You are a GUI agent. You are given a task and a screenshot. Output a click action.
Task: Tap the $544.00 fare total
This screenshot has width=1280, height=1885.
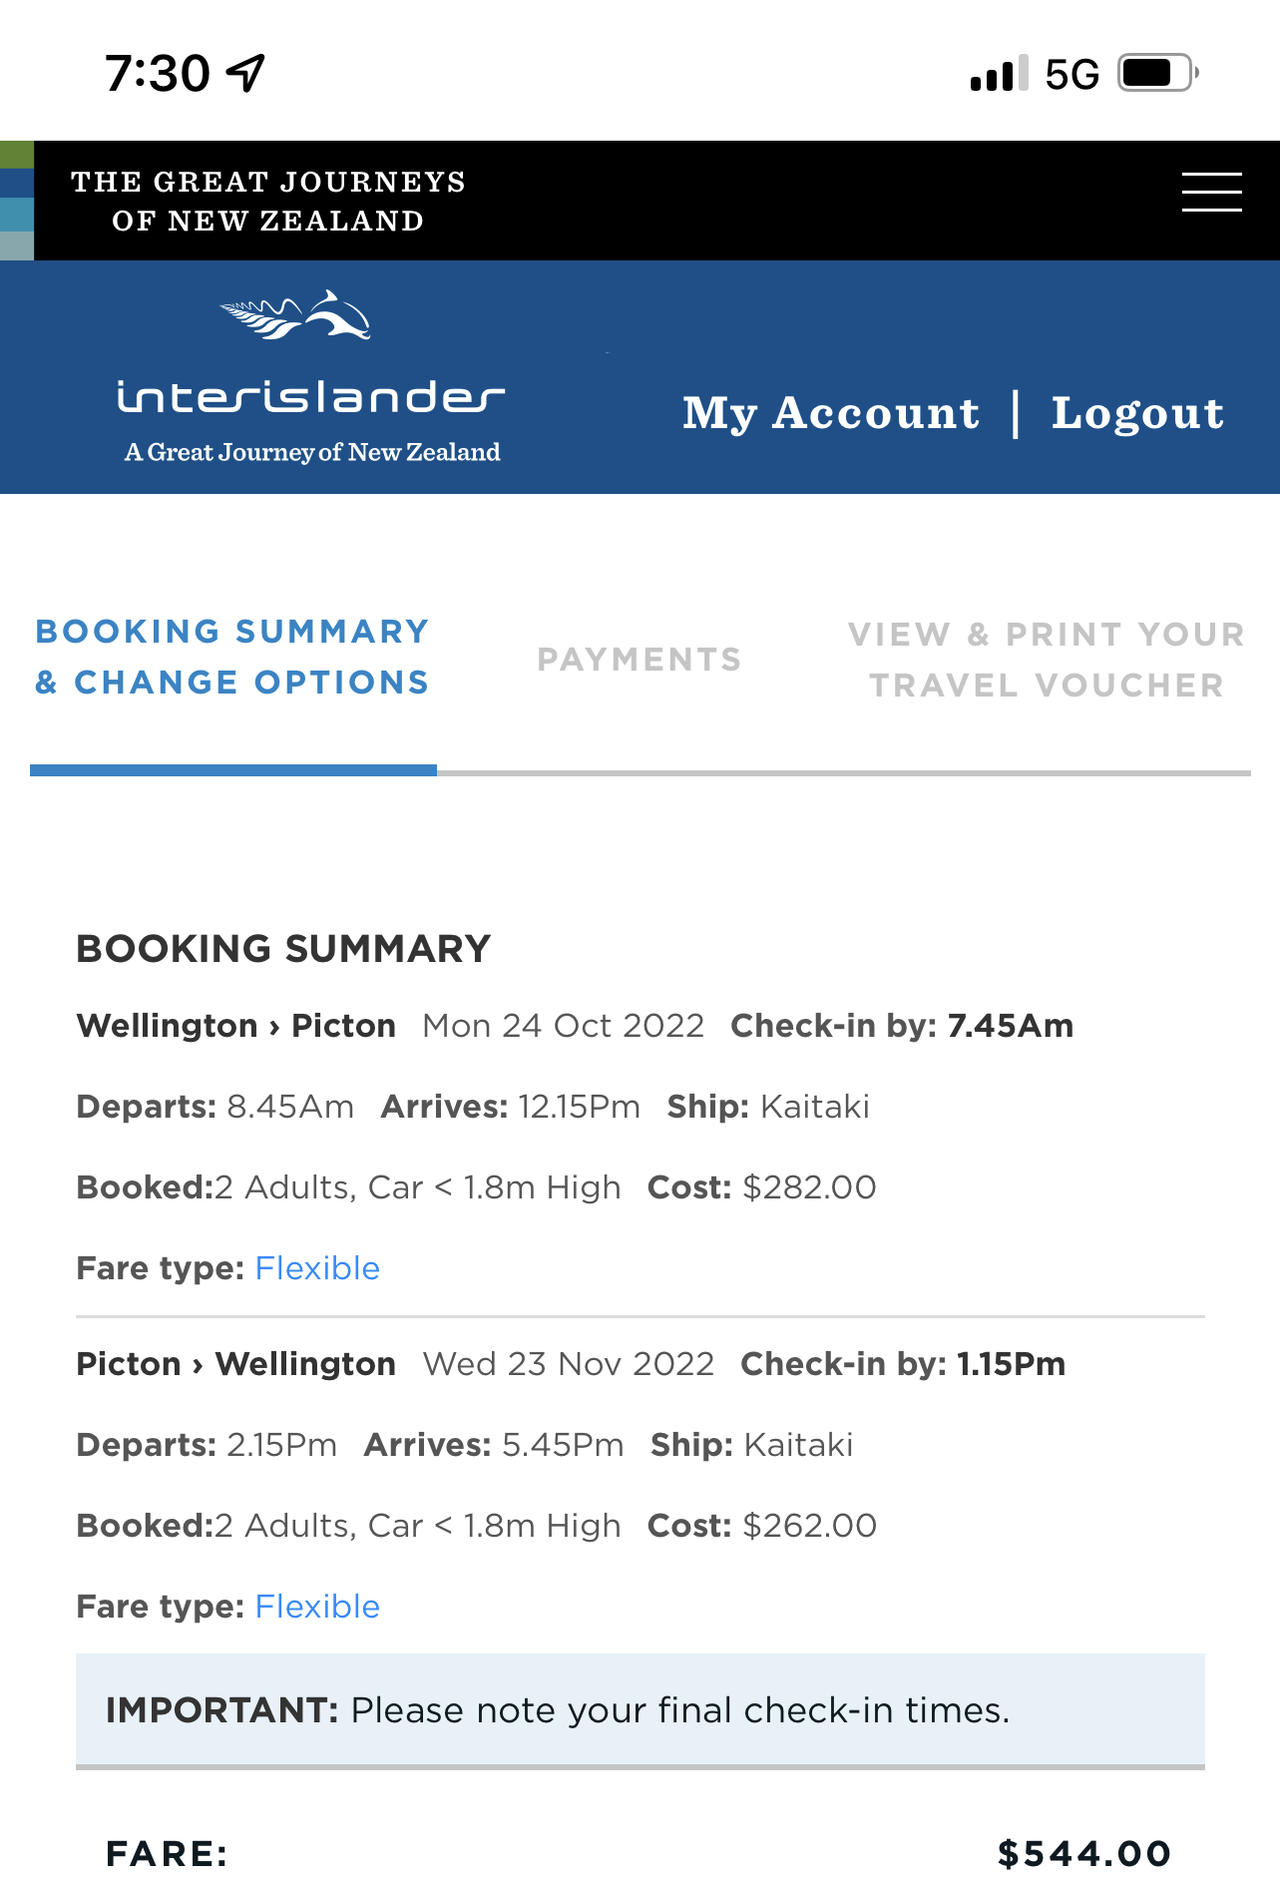coord(1084,1853)
